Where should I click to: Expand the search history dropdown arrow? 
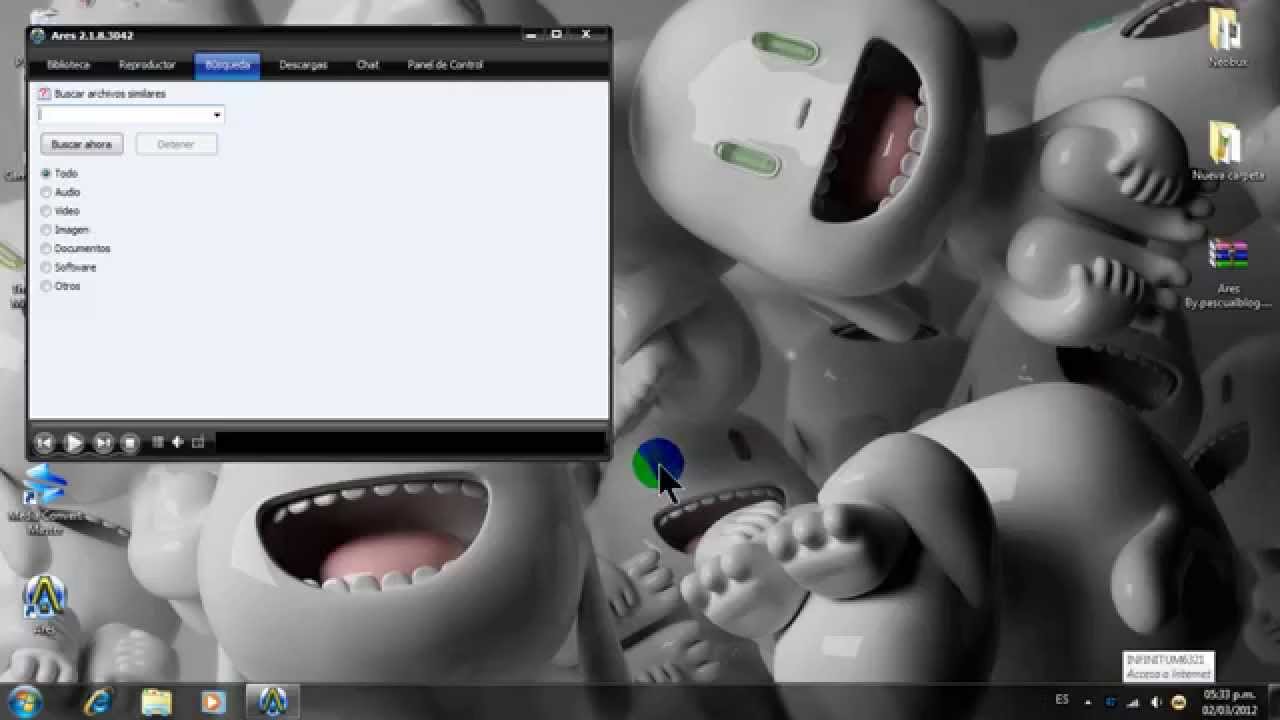[x=217, y=115]
